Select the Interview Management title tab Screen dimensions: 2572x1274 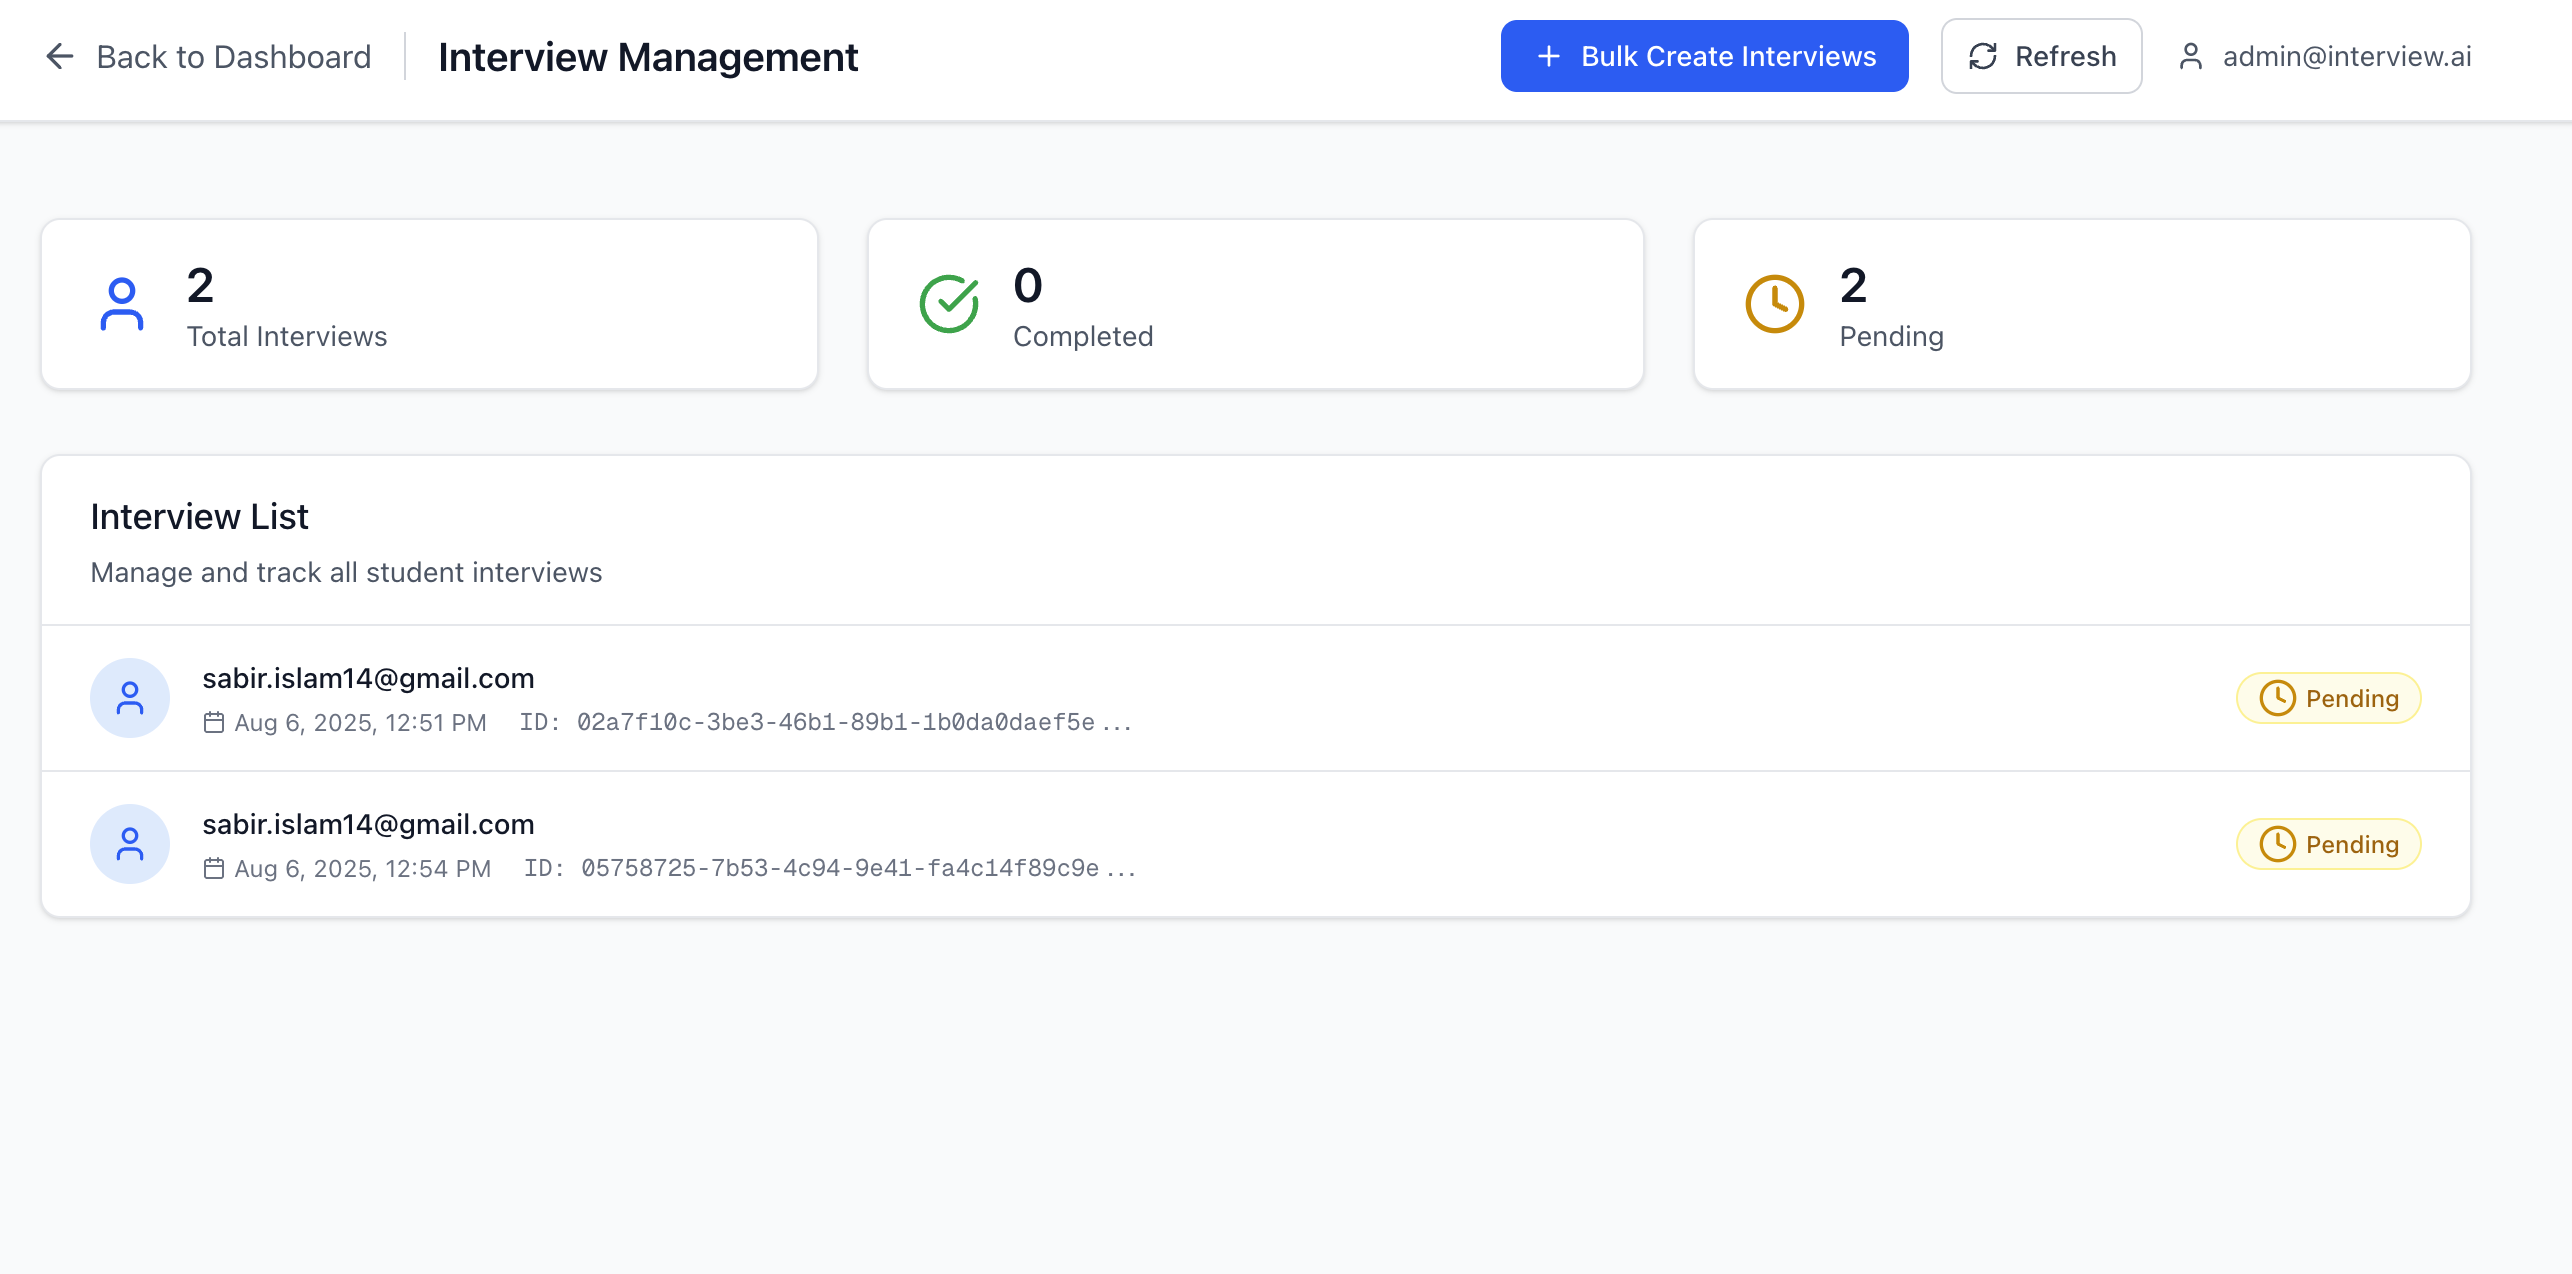[x=647, y=56]
